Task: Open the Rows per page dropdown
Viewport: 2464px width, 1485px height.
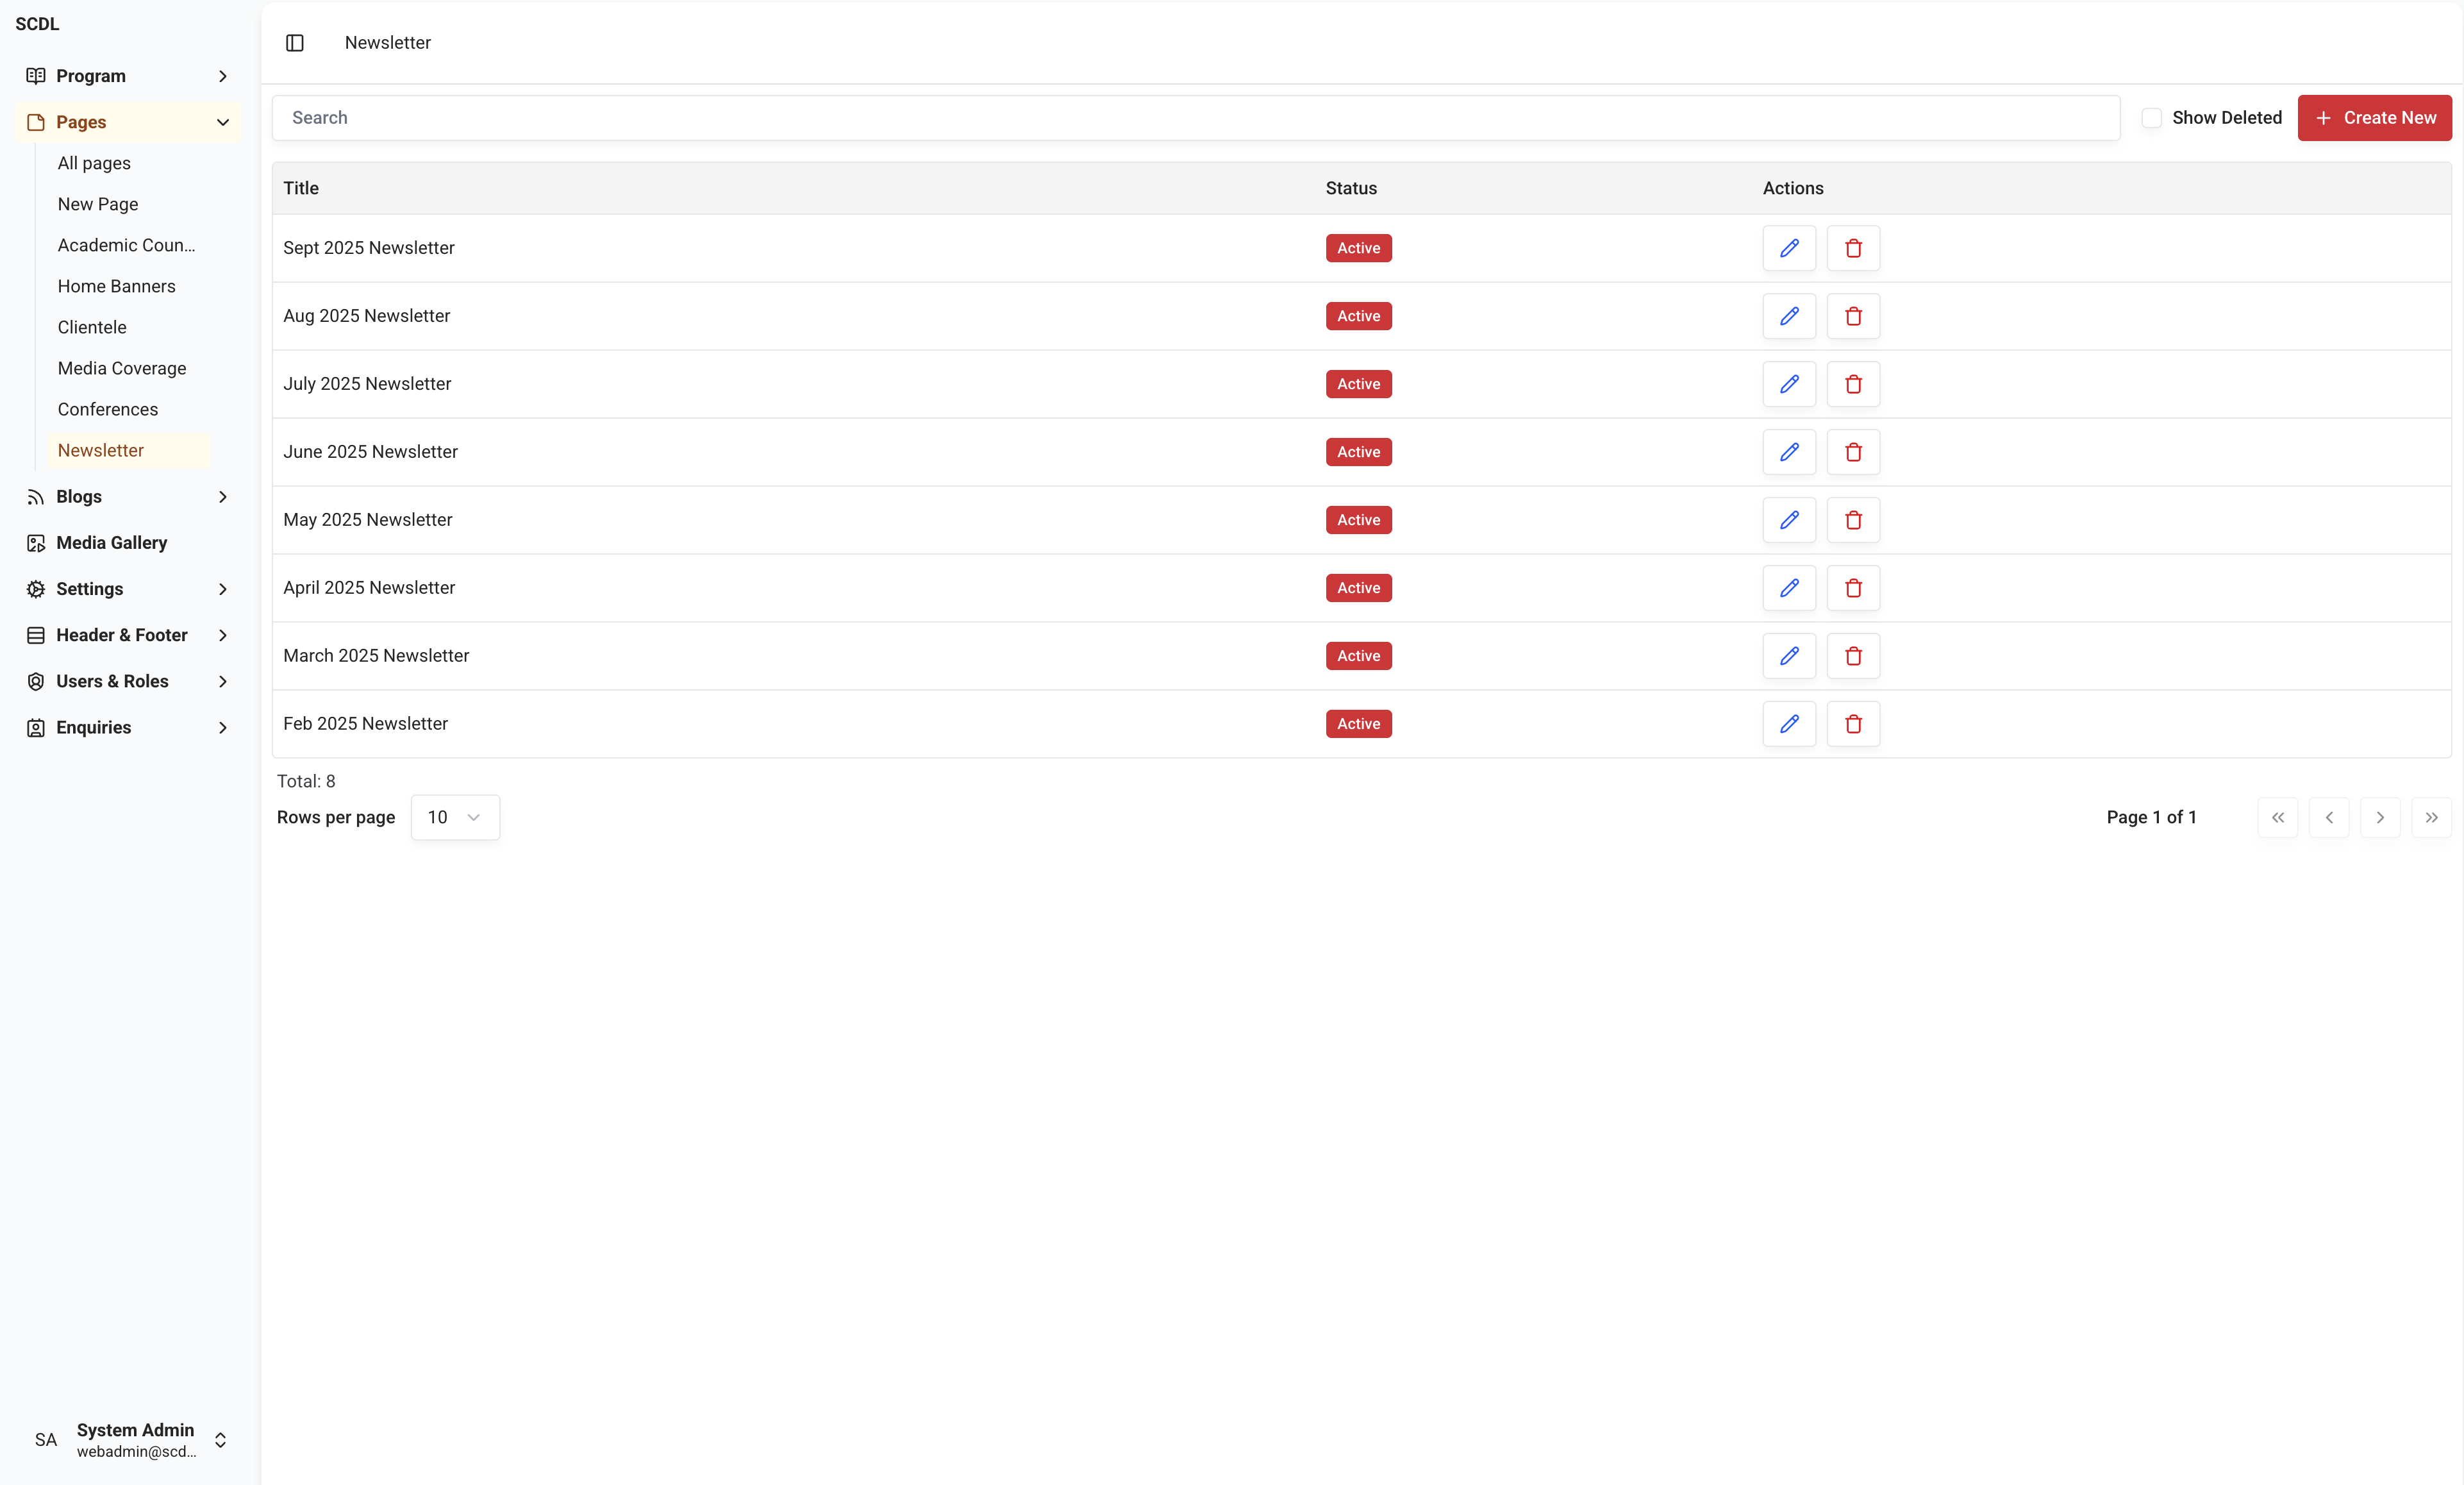Action: [x=454, y=817]
